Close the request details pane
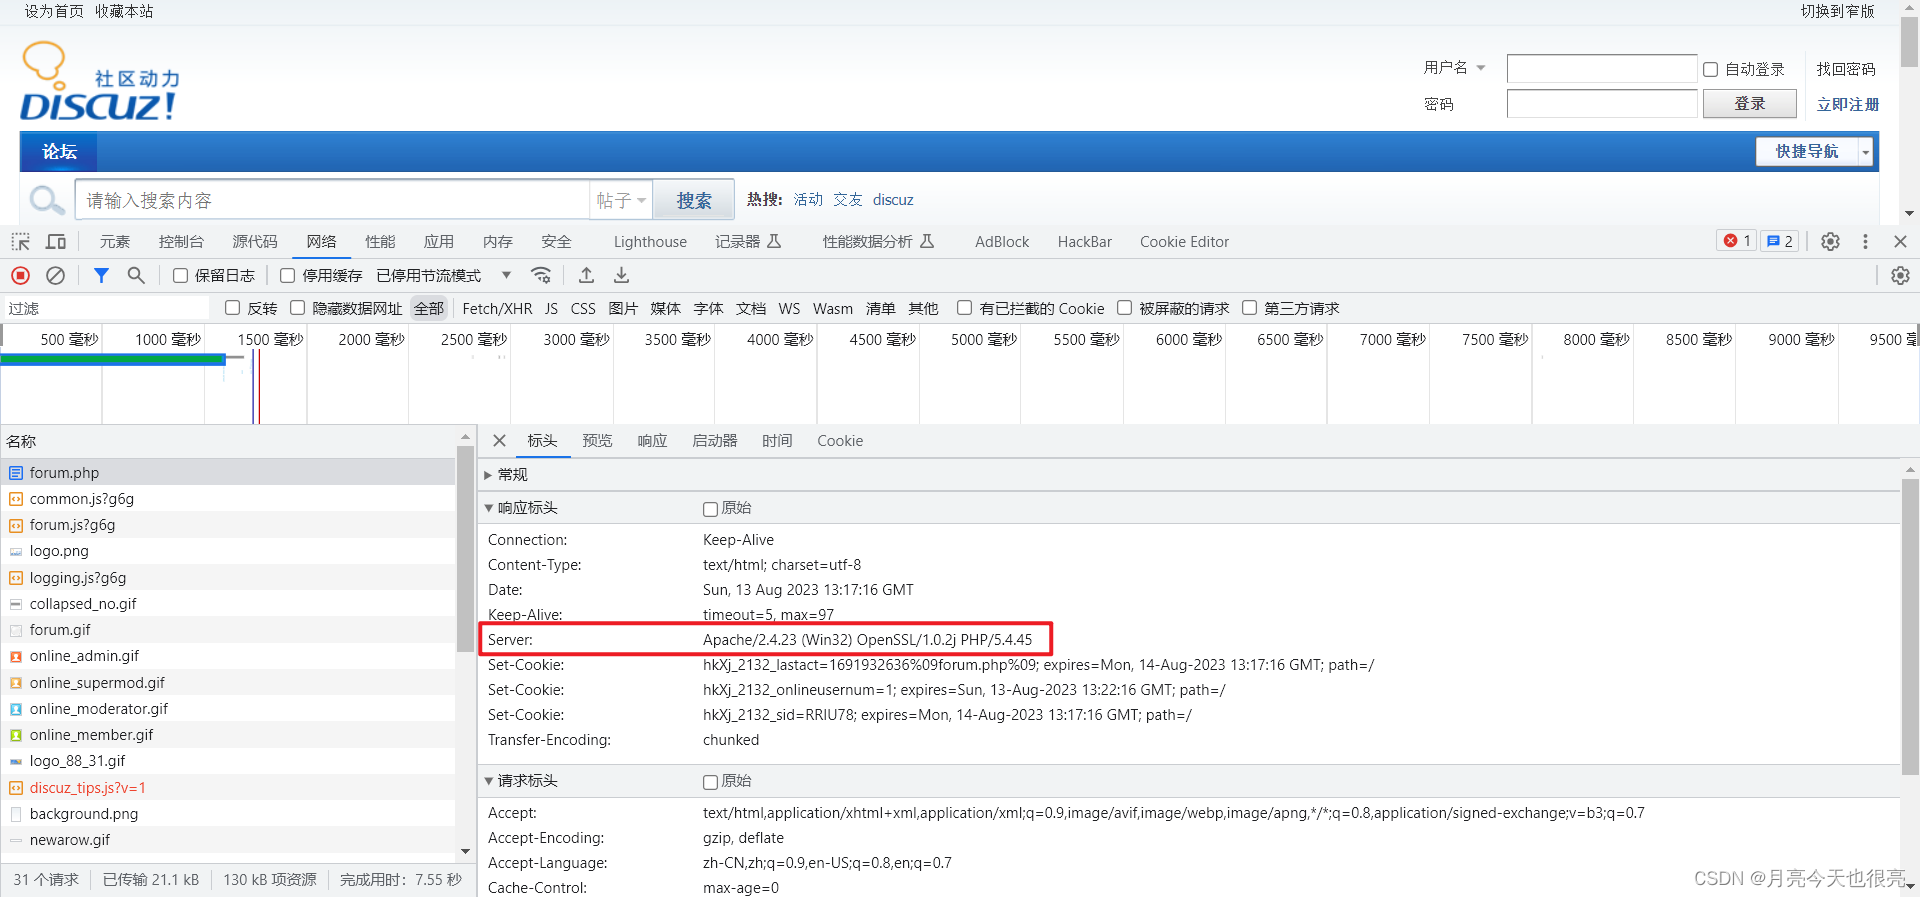The image size is (1920, 897). (x=500, y=441)
